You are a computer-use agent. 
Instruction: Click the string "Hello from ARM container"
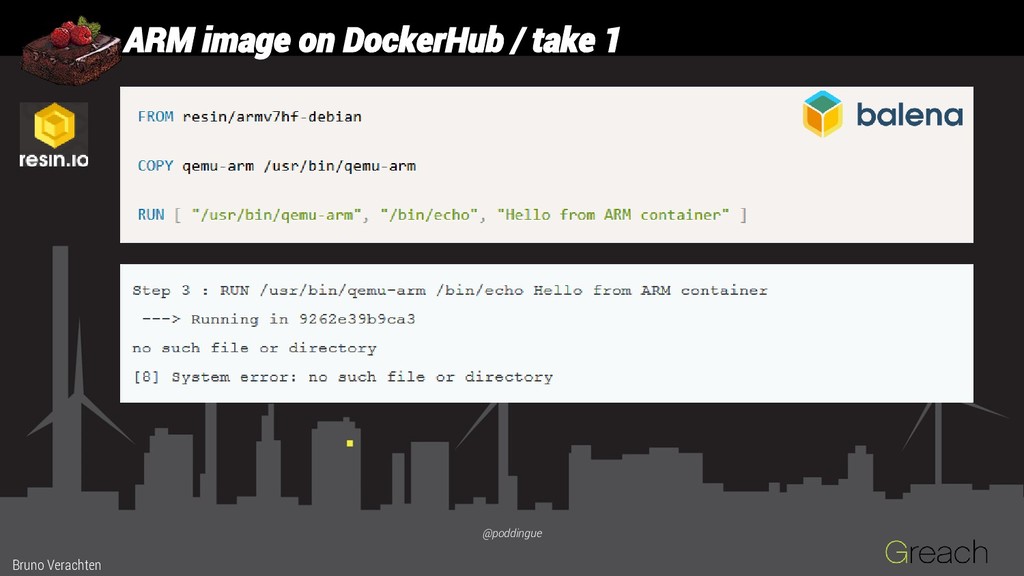(613, 215)
